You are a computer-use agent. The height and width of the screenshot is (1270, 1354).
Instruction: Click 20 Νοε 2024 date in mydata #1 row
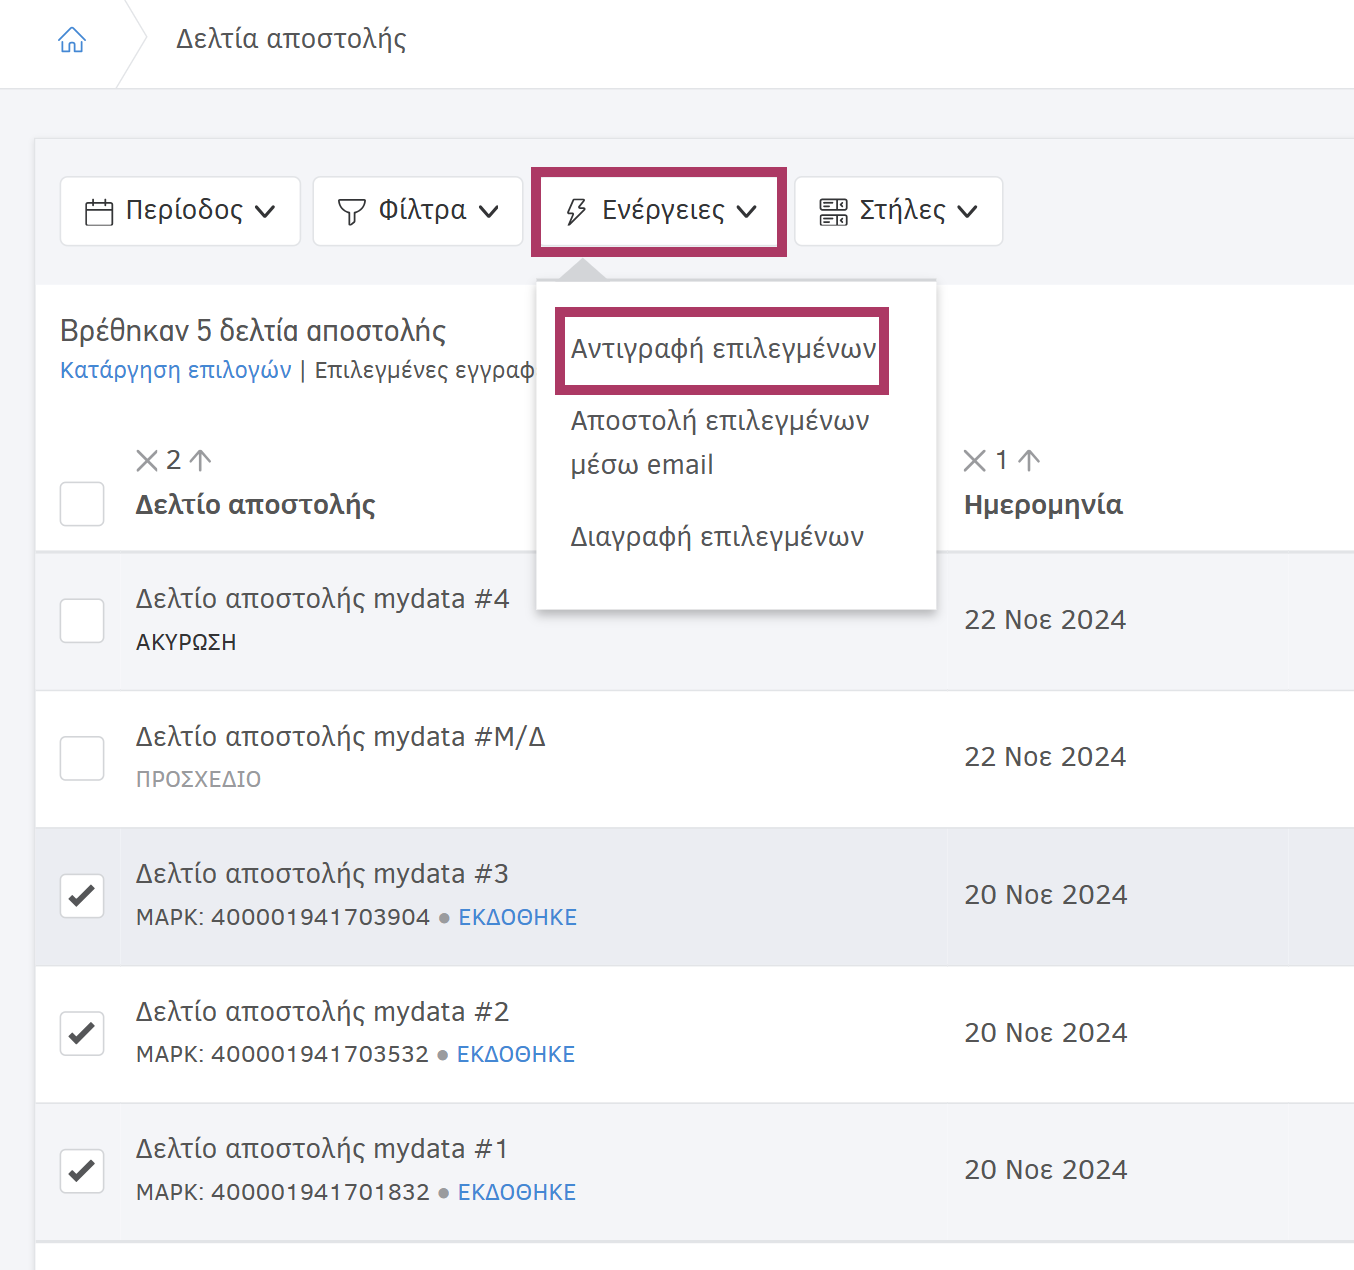[x=1046, y=1170]
